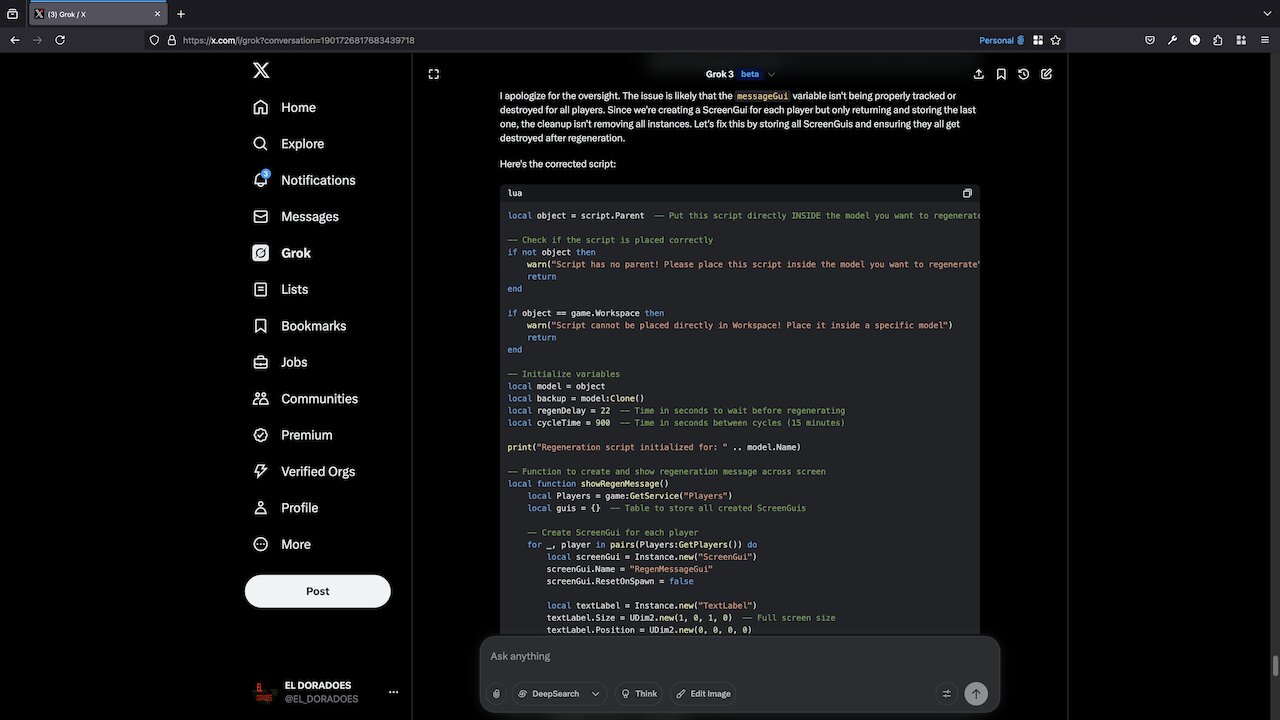This screenshot has width=1280, height=720.
Task: List all tabs with the chevron
Action: pos(1267,14)
